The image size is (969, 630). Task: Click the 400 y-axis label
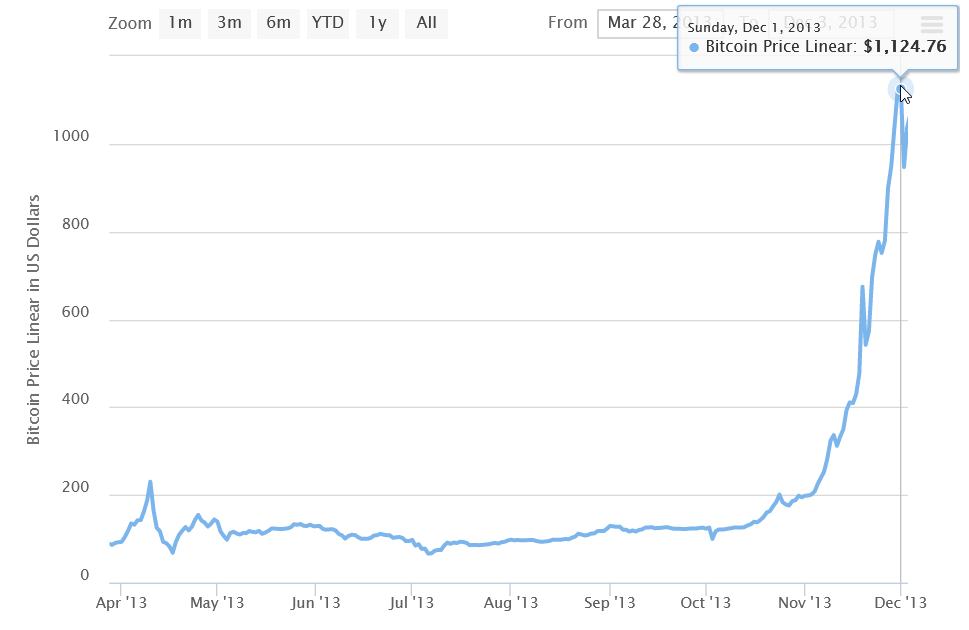pyautogui.click(x=75, y=399)
